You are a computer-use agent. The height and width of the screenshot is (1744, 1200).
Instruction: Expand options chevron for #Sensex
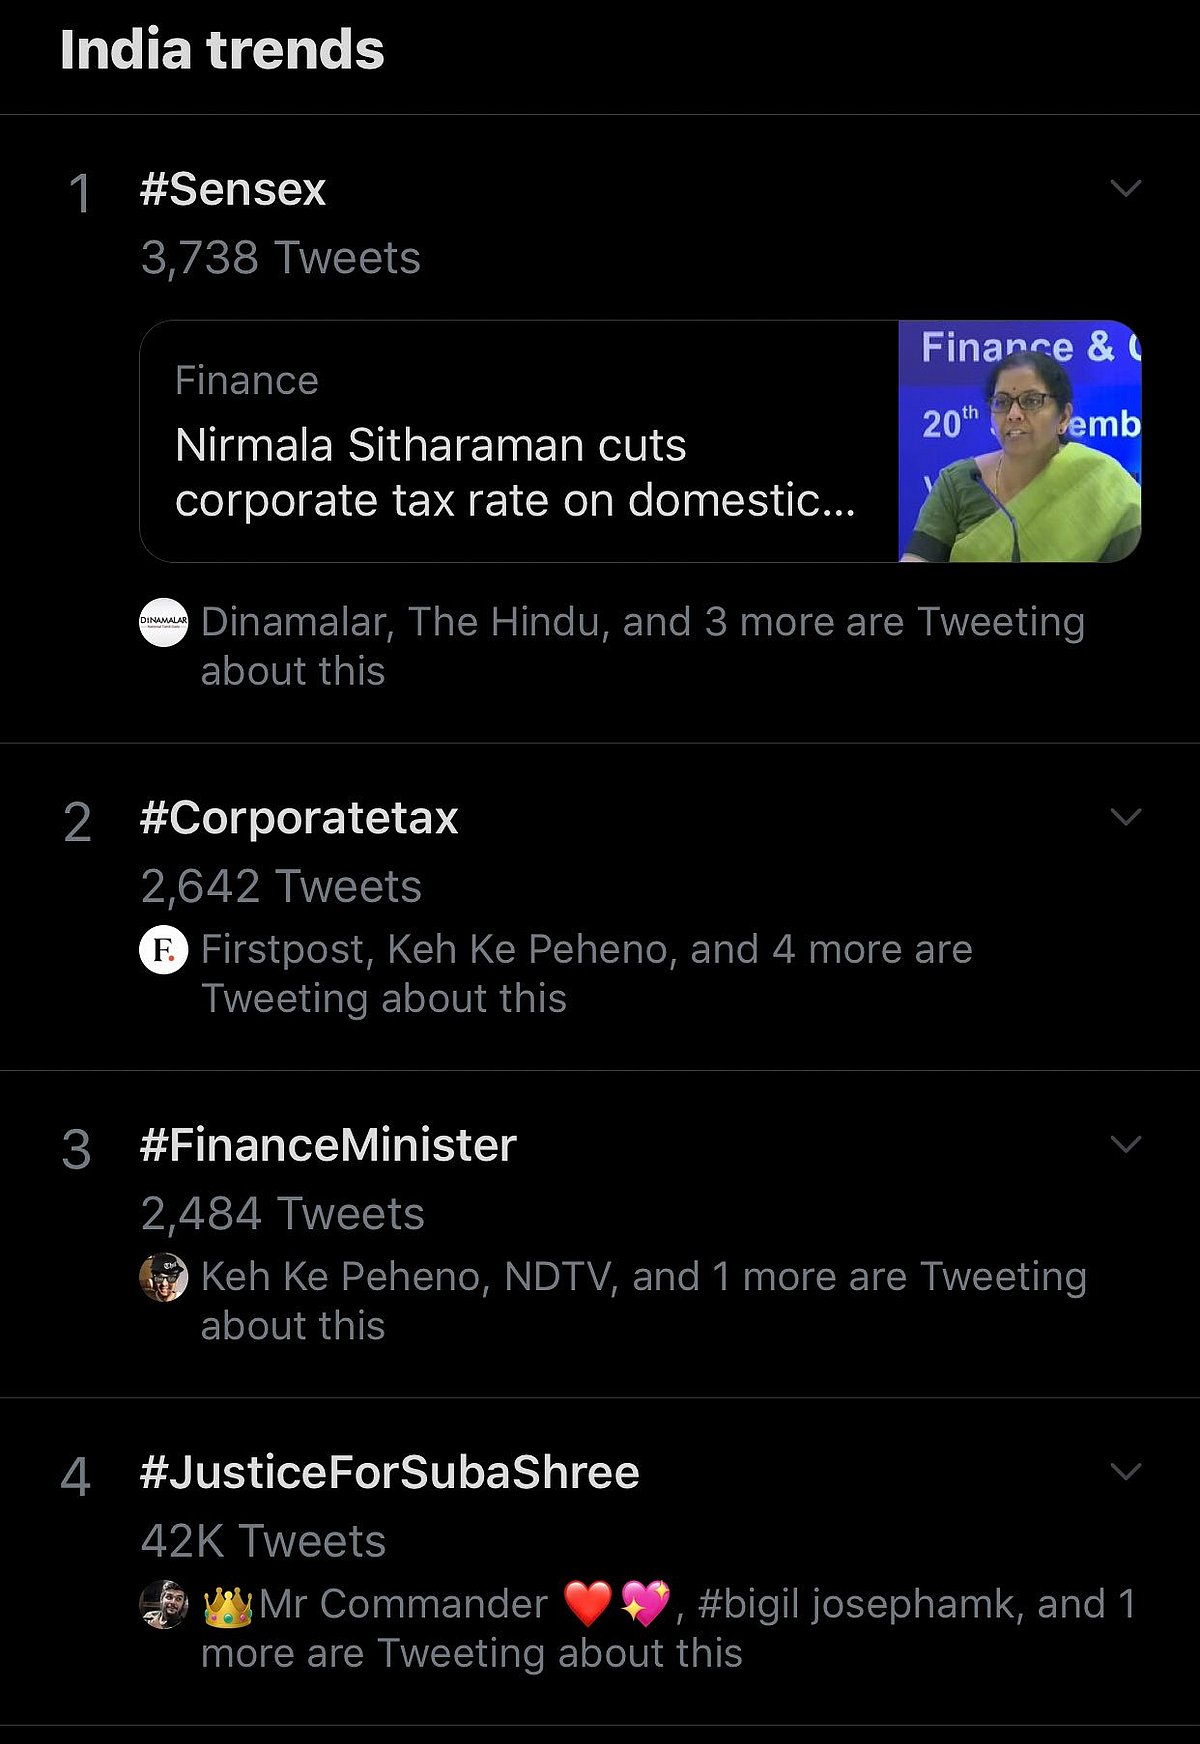1126,189
